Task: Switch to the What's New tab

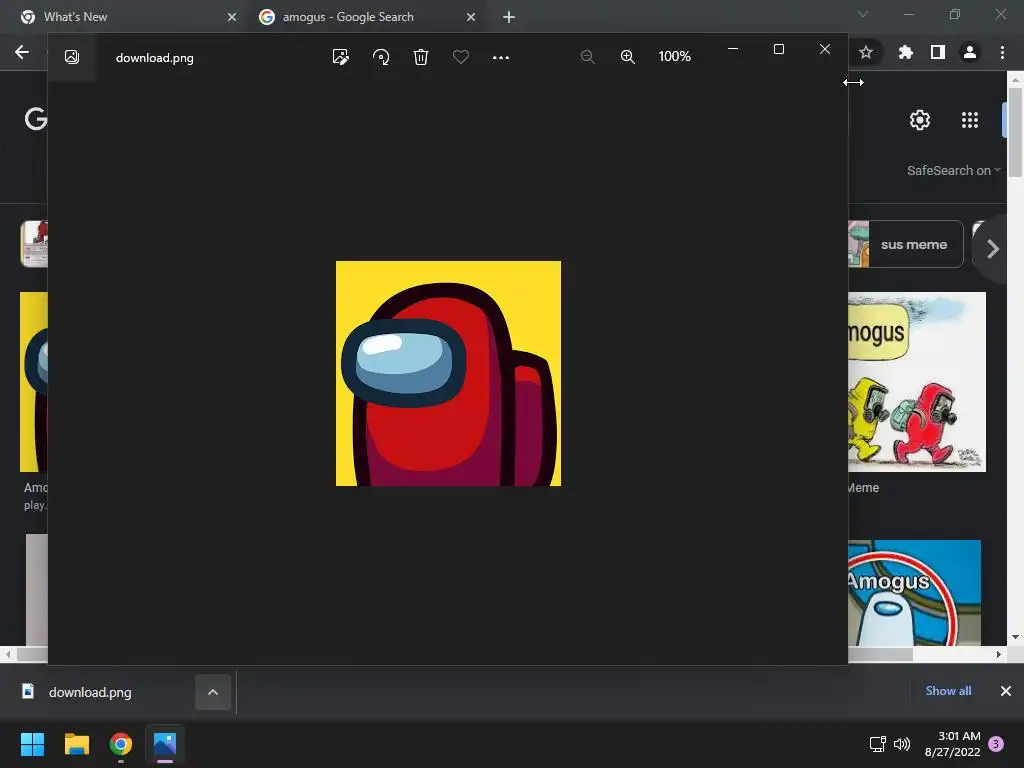Action: pos(120,17)
